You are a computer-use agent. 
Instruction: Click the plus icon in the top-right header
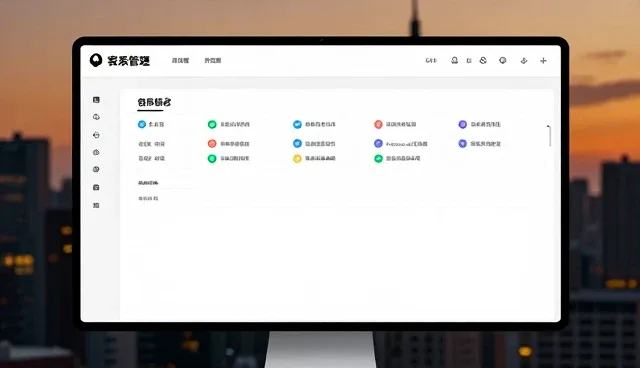[x=543, y=60]
